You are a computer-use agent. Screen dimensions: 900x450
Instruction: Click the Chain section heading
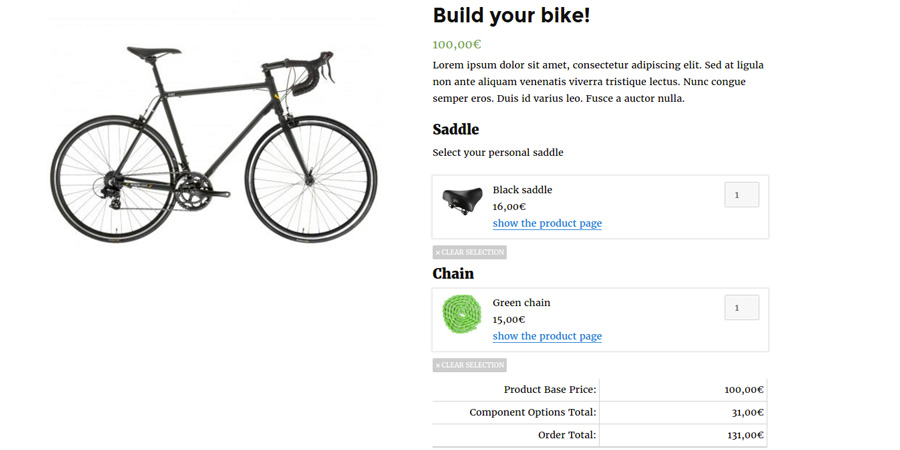click(x=453, y=273)
